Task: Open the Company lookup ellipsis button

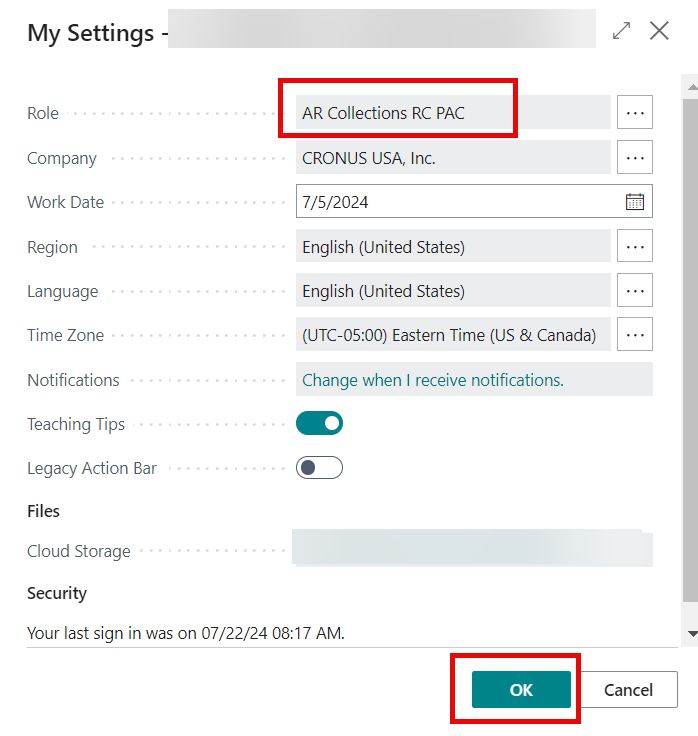Action: pos(635,157)
